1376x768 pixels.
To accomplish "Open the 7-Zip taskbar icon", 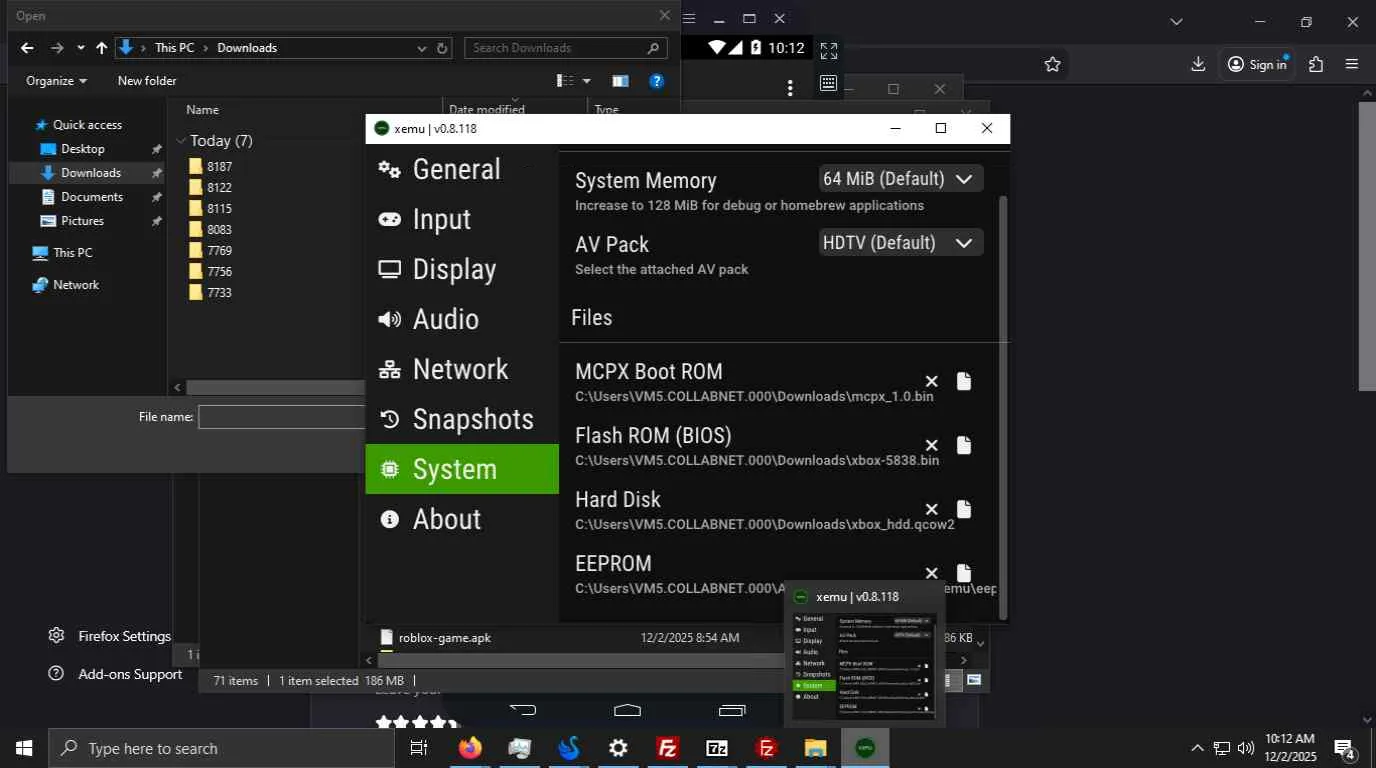I will [717, 748].
